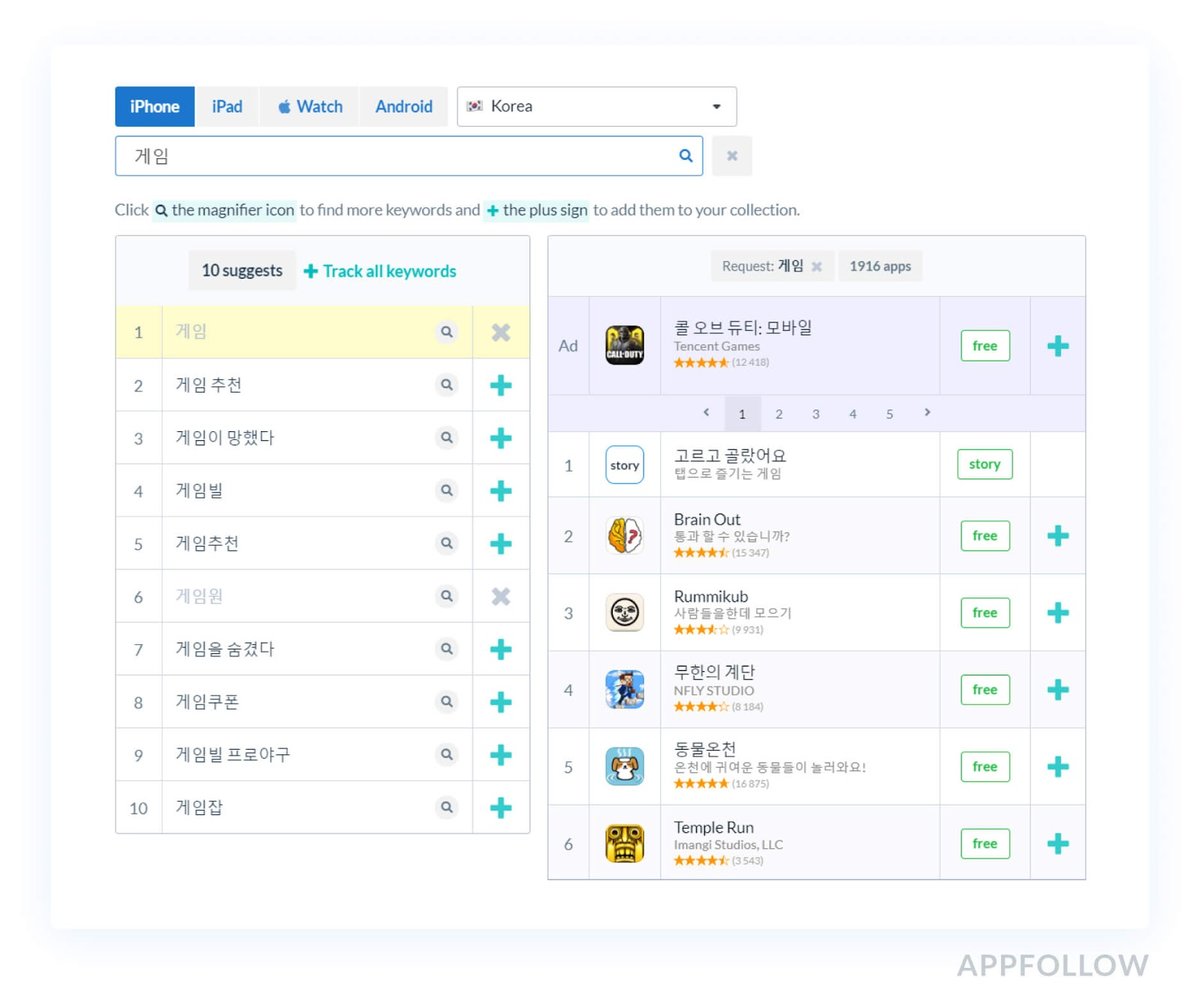Open the Call of Duty Mobile app icon
This screenshot has width=1200, height=989.
click(x=625, y=346)
